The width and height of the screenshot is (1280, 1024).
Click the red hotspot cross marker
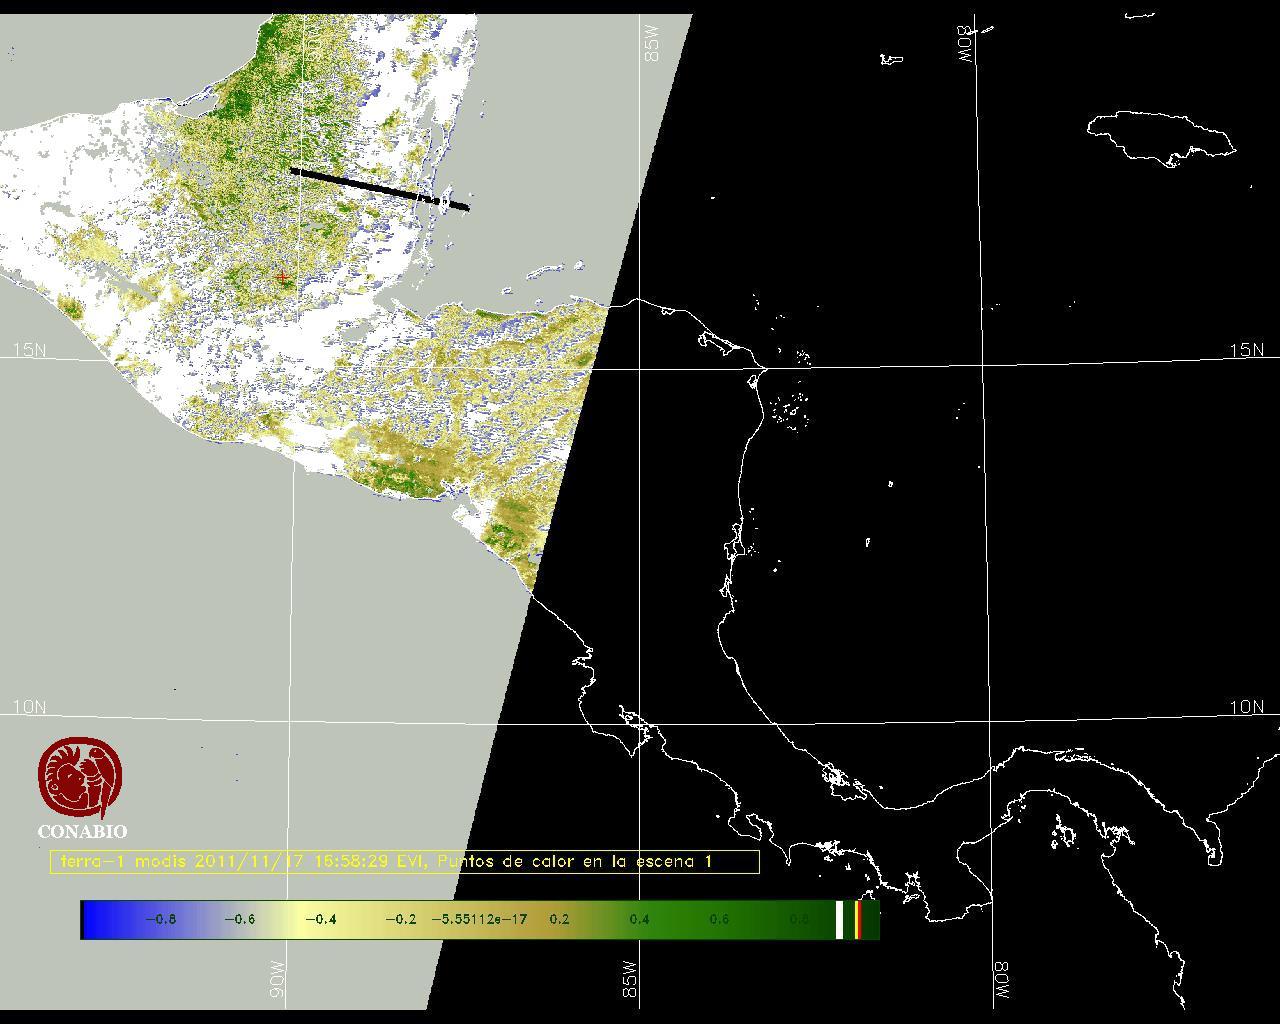[283, 277]
